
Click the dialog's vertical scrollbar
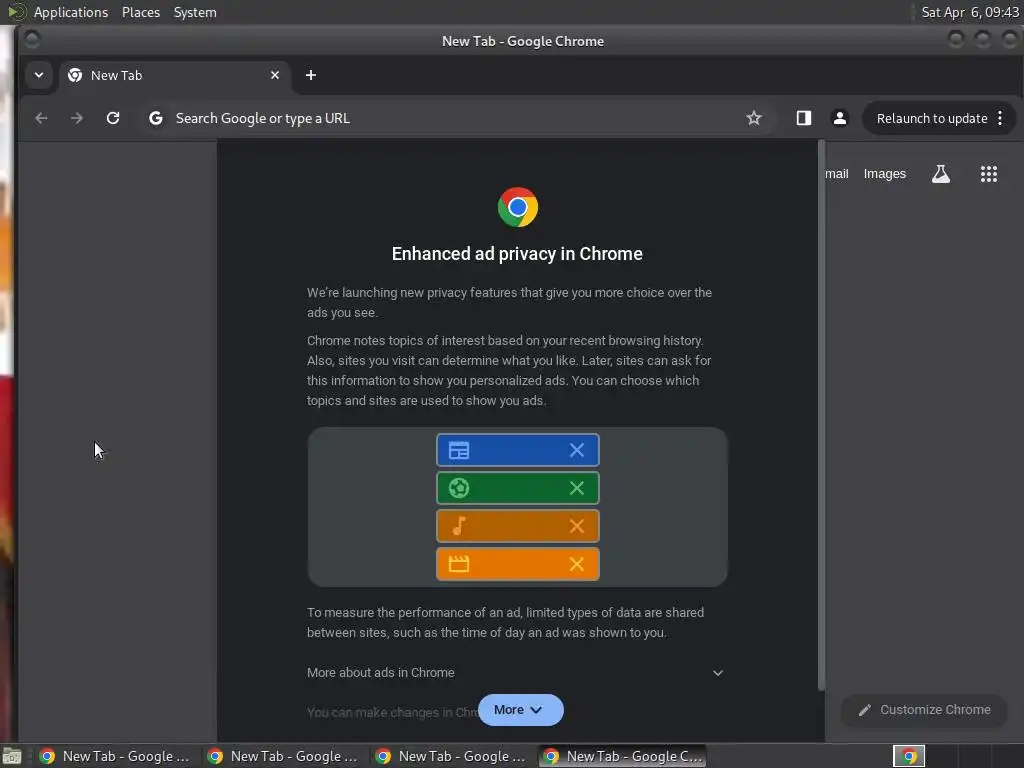click(822, 415)
